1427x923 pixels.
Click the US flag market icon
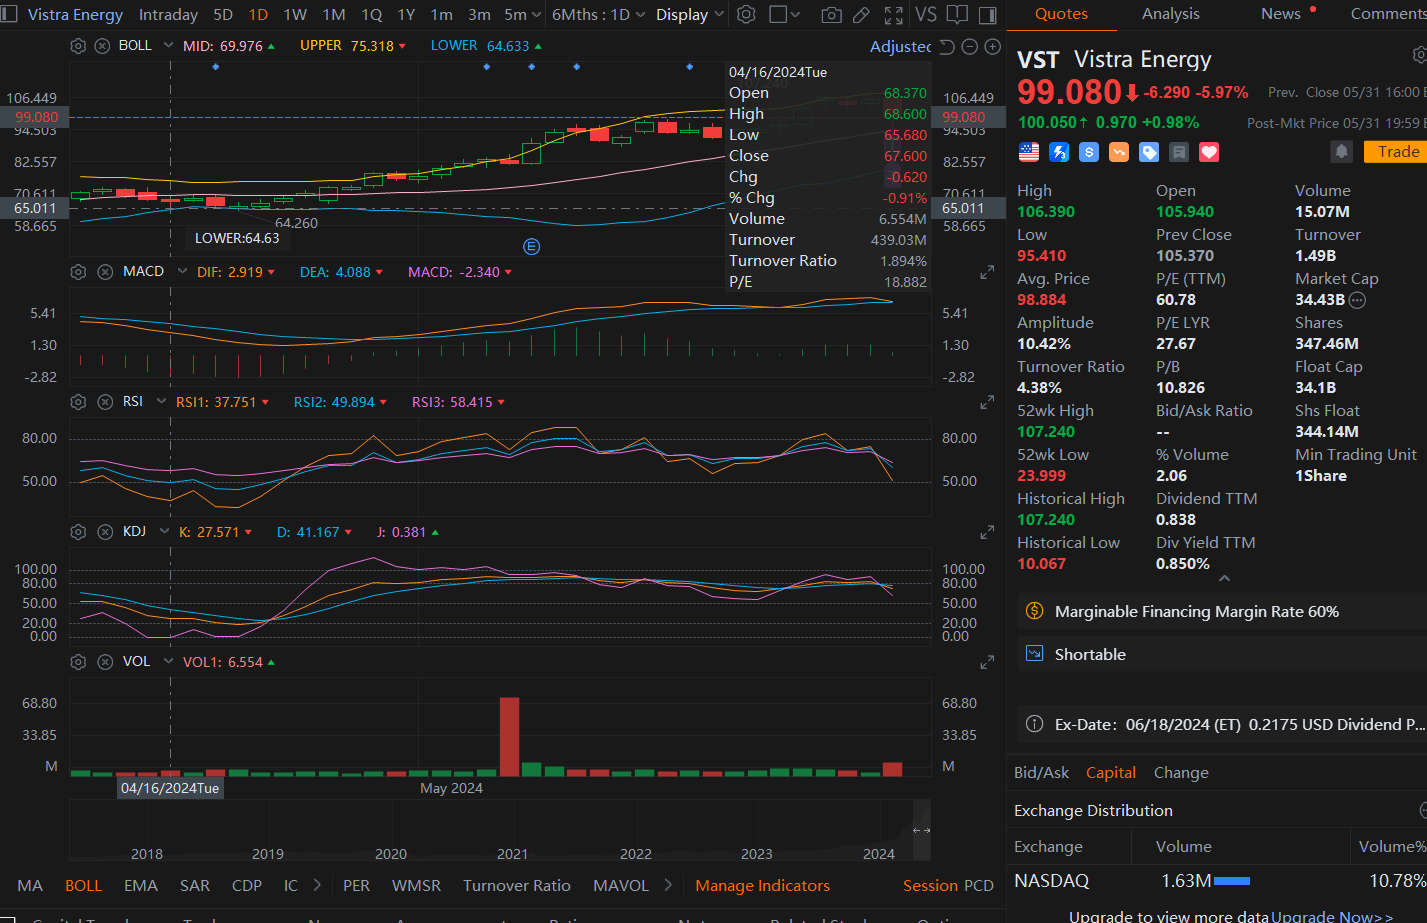pos(1029,152)
